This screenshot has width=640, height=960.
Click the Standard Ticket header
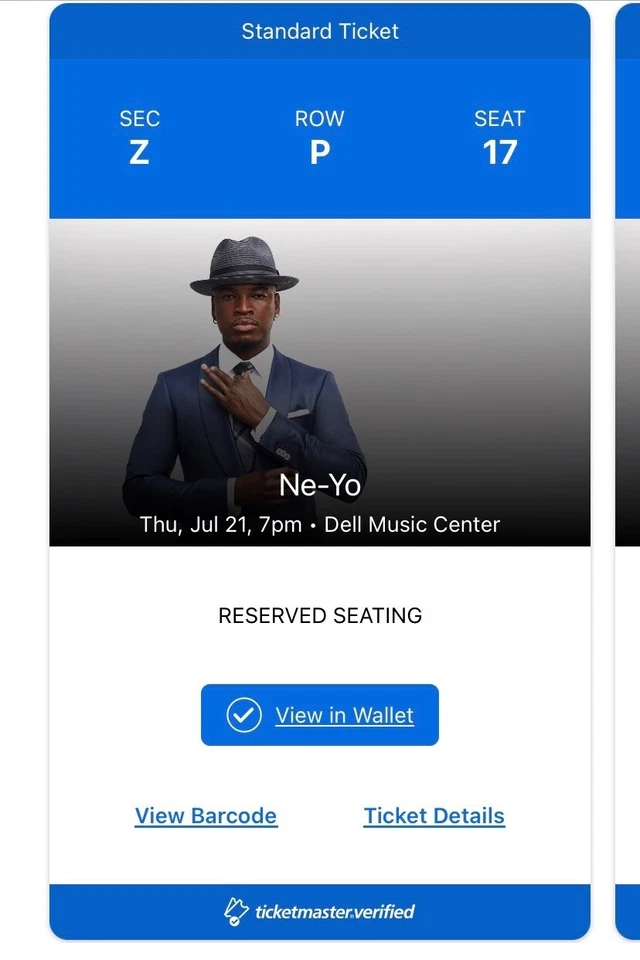point(319,31)
